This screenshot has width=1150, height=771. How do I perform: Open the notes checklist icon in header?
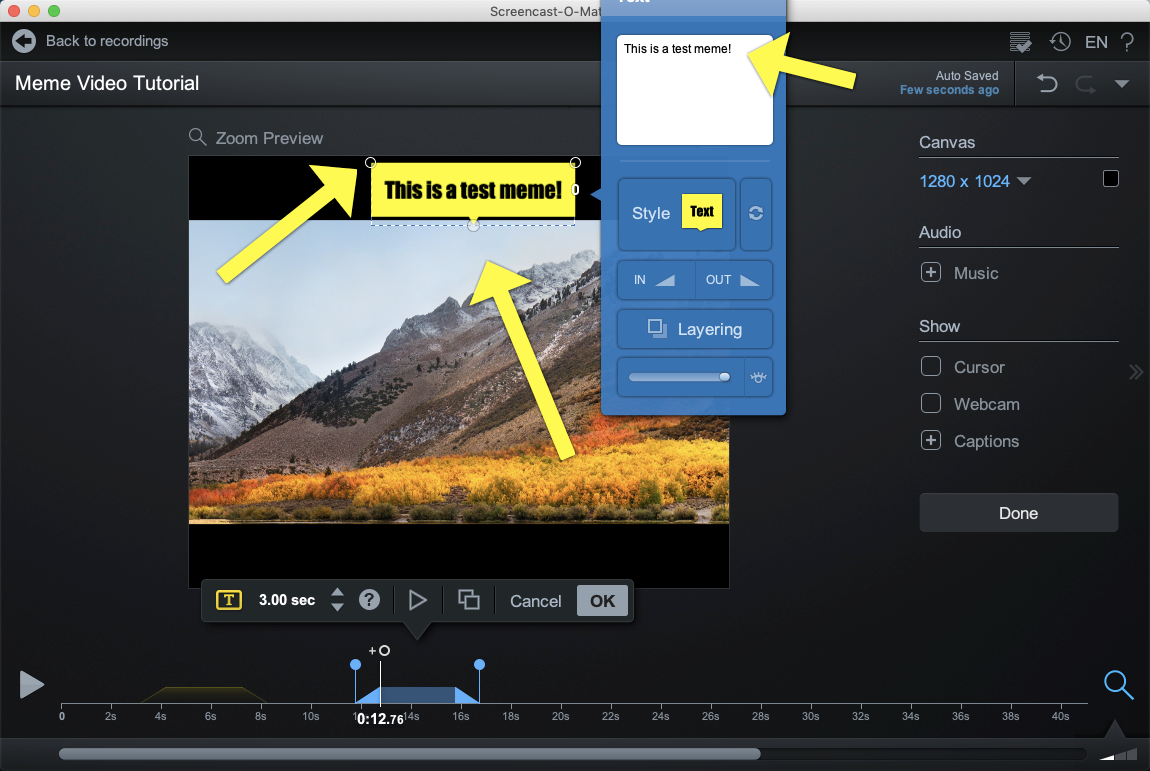(x=1020, y=42)
